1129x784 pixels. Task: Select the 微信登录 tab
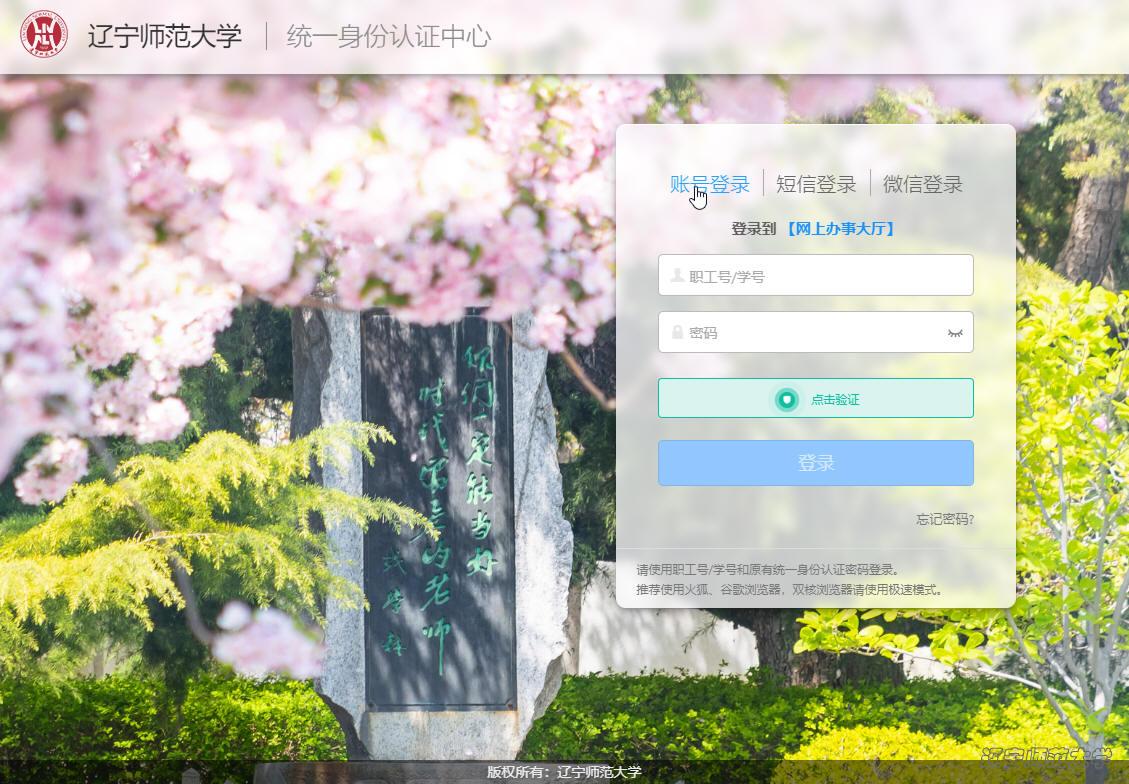point(922,184)
